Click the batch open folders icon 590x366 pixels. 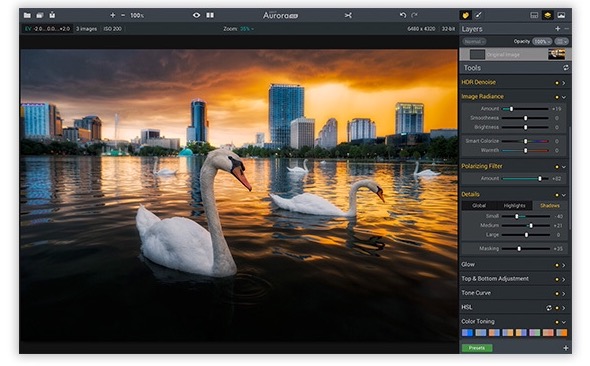40,15
